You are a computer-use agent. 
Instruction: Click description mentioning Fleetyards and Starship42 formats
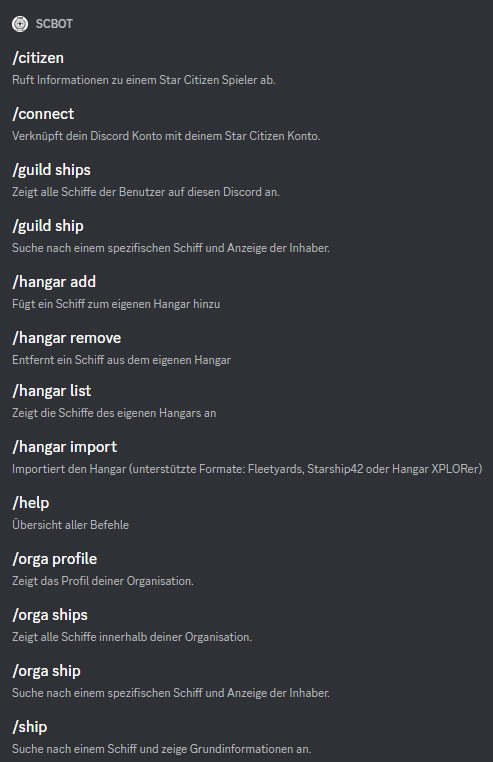tap(247, 469)
